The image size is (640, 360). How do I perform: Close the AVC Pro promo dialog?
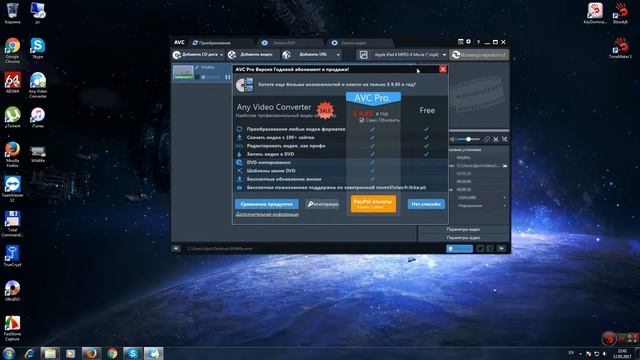pyautogui.click(x=443, y=69)
